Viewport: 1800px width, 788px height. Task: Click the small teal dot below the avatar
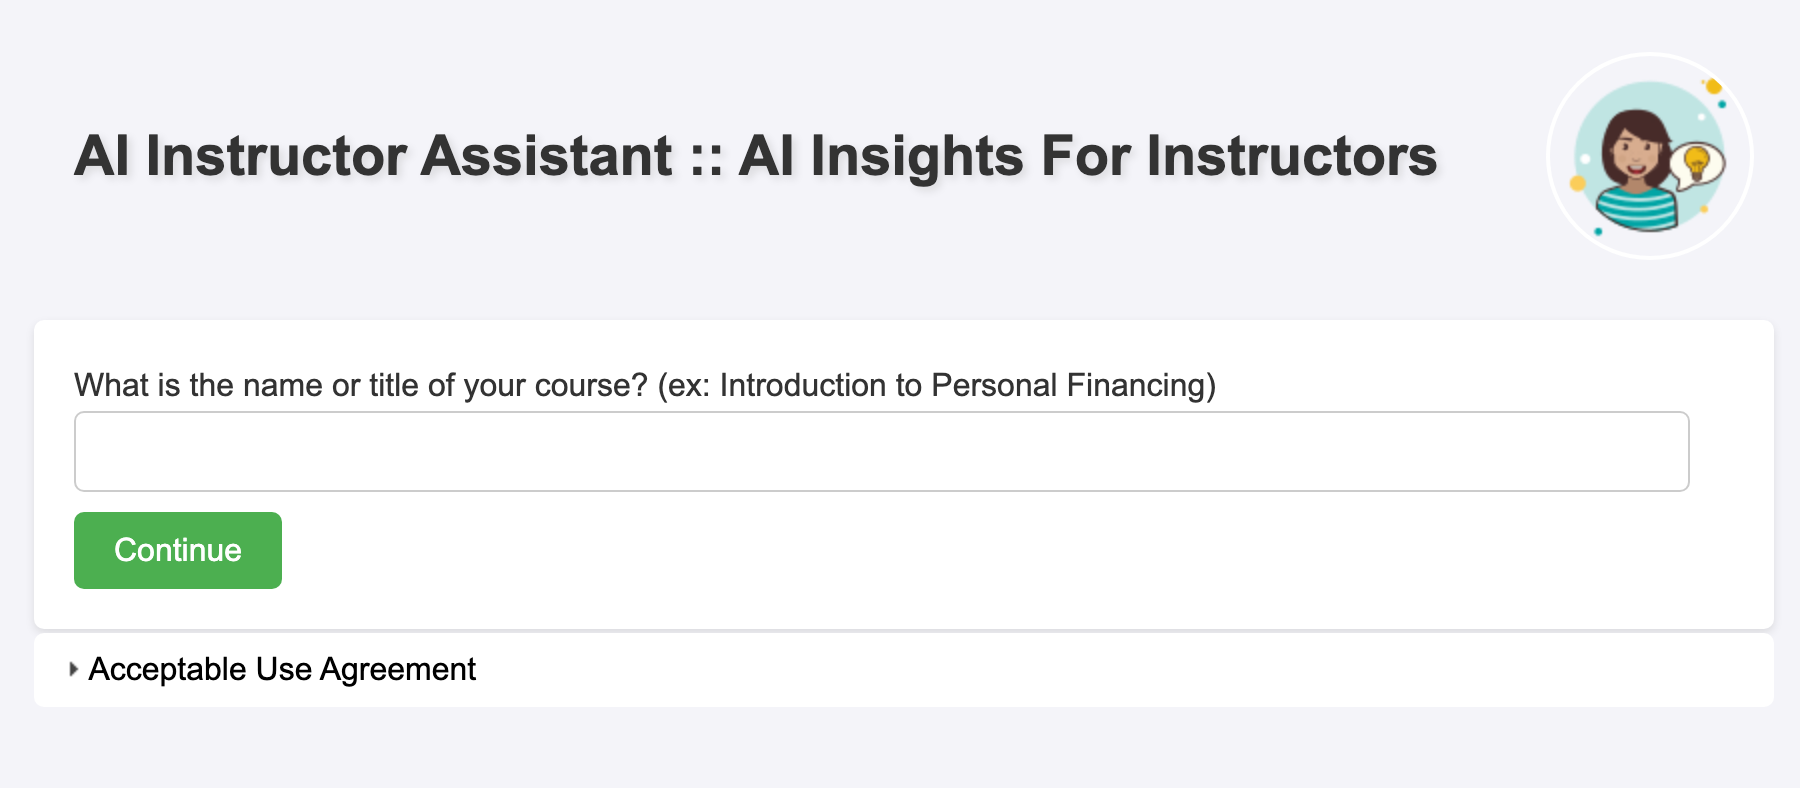point(1598,231)
